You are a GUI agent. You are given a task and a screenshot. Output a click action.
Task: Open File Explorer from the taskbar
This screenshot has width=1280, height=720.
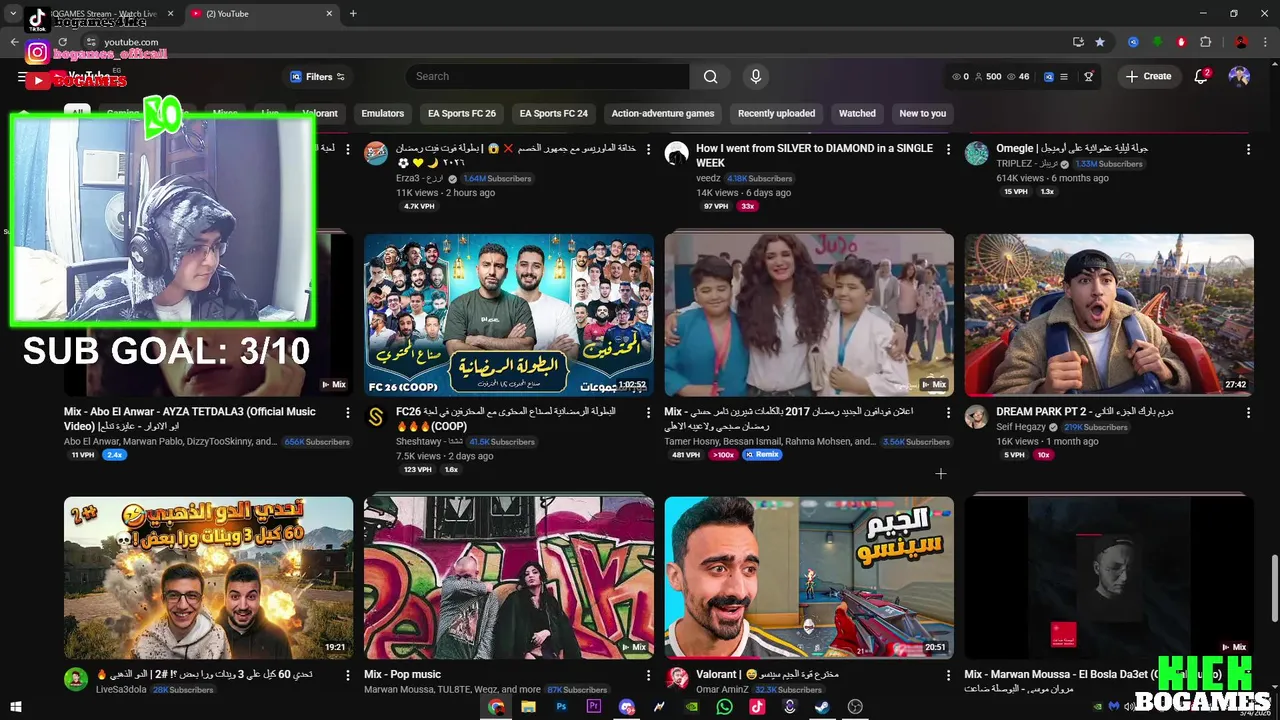pos(528,707)
